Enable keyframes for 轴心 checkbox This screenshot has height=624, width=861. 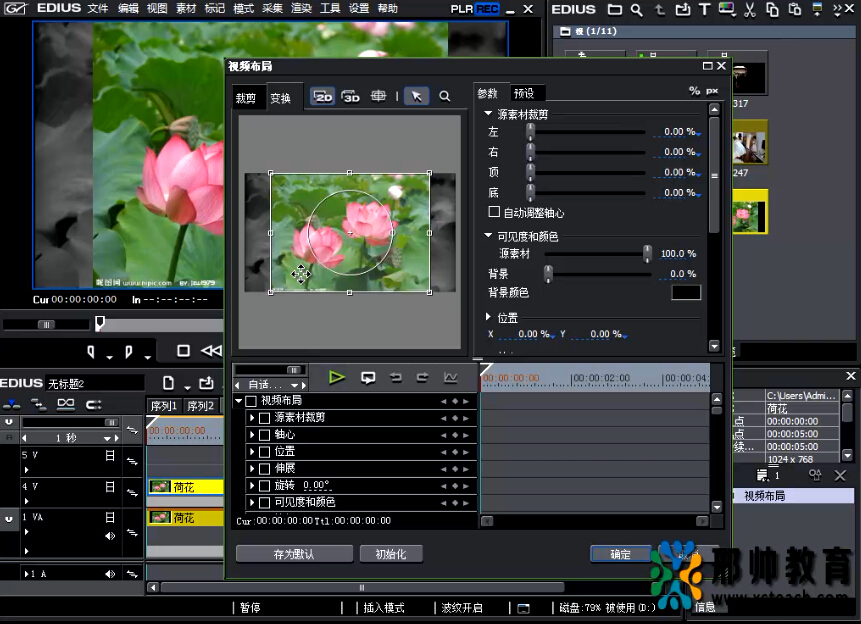click(265, 435)
